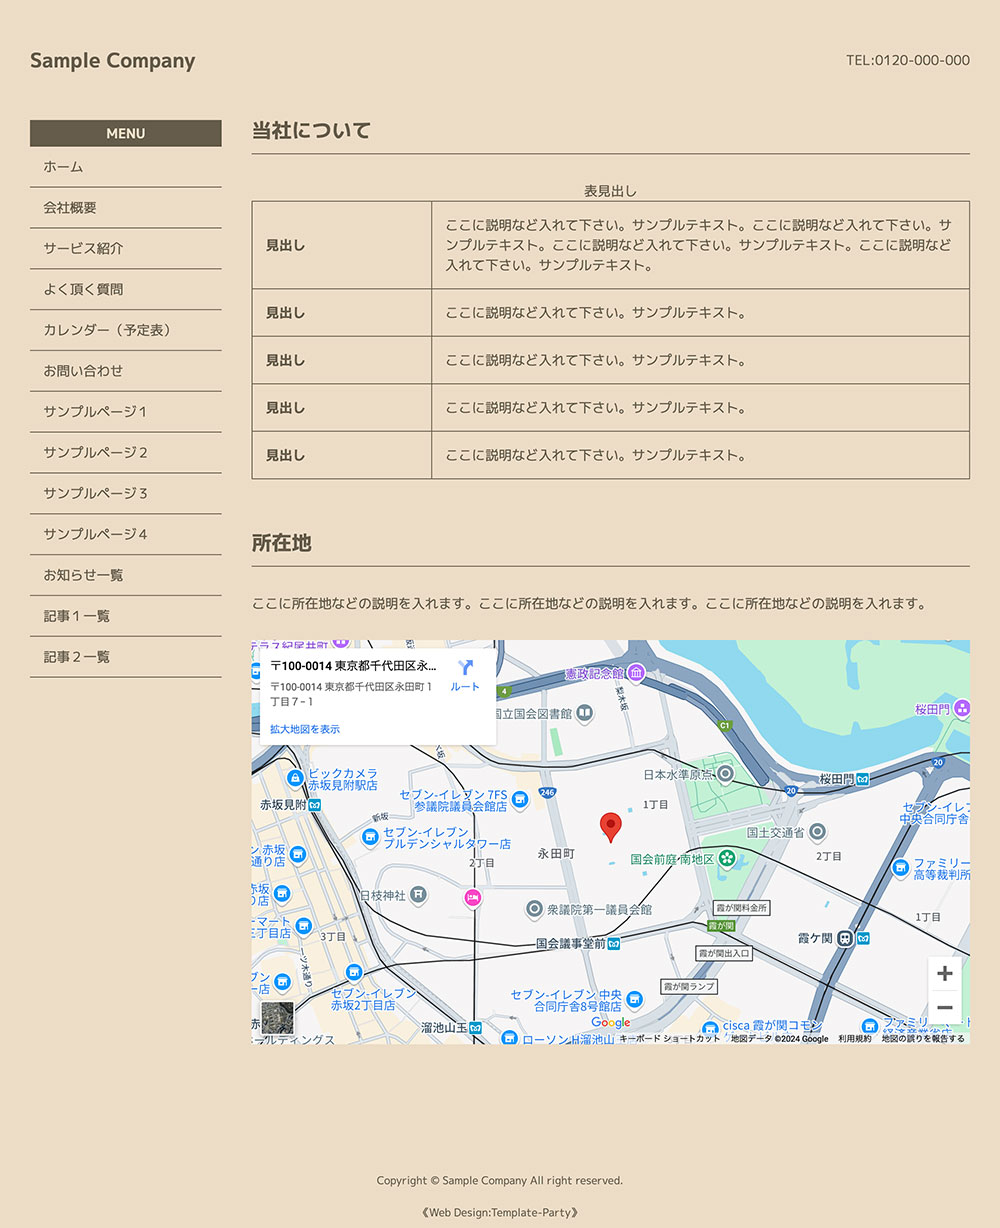
Task: Open 記事1一覧 in the sidebar
Action: [126, 616]
